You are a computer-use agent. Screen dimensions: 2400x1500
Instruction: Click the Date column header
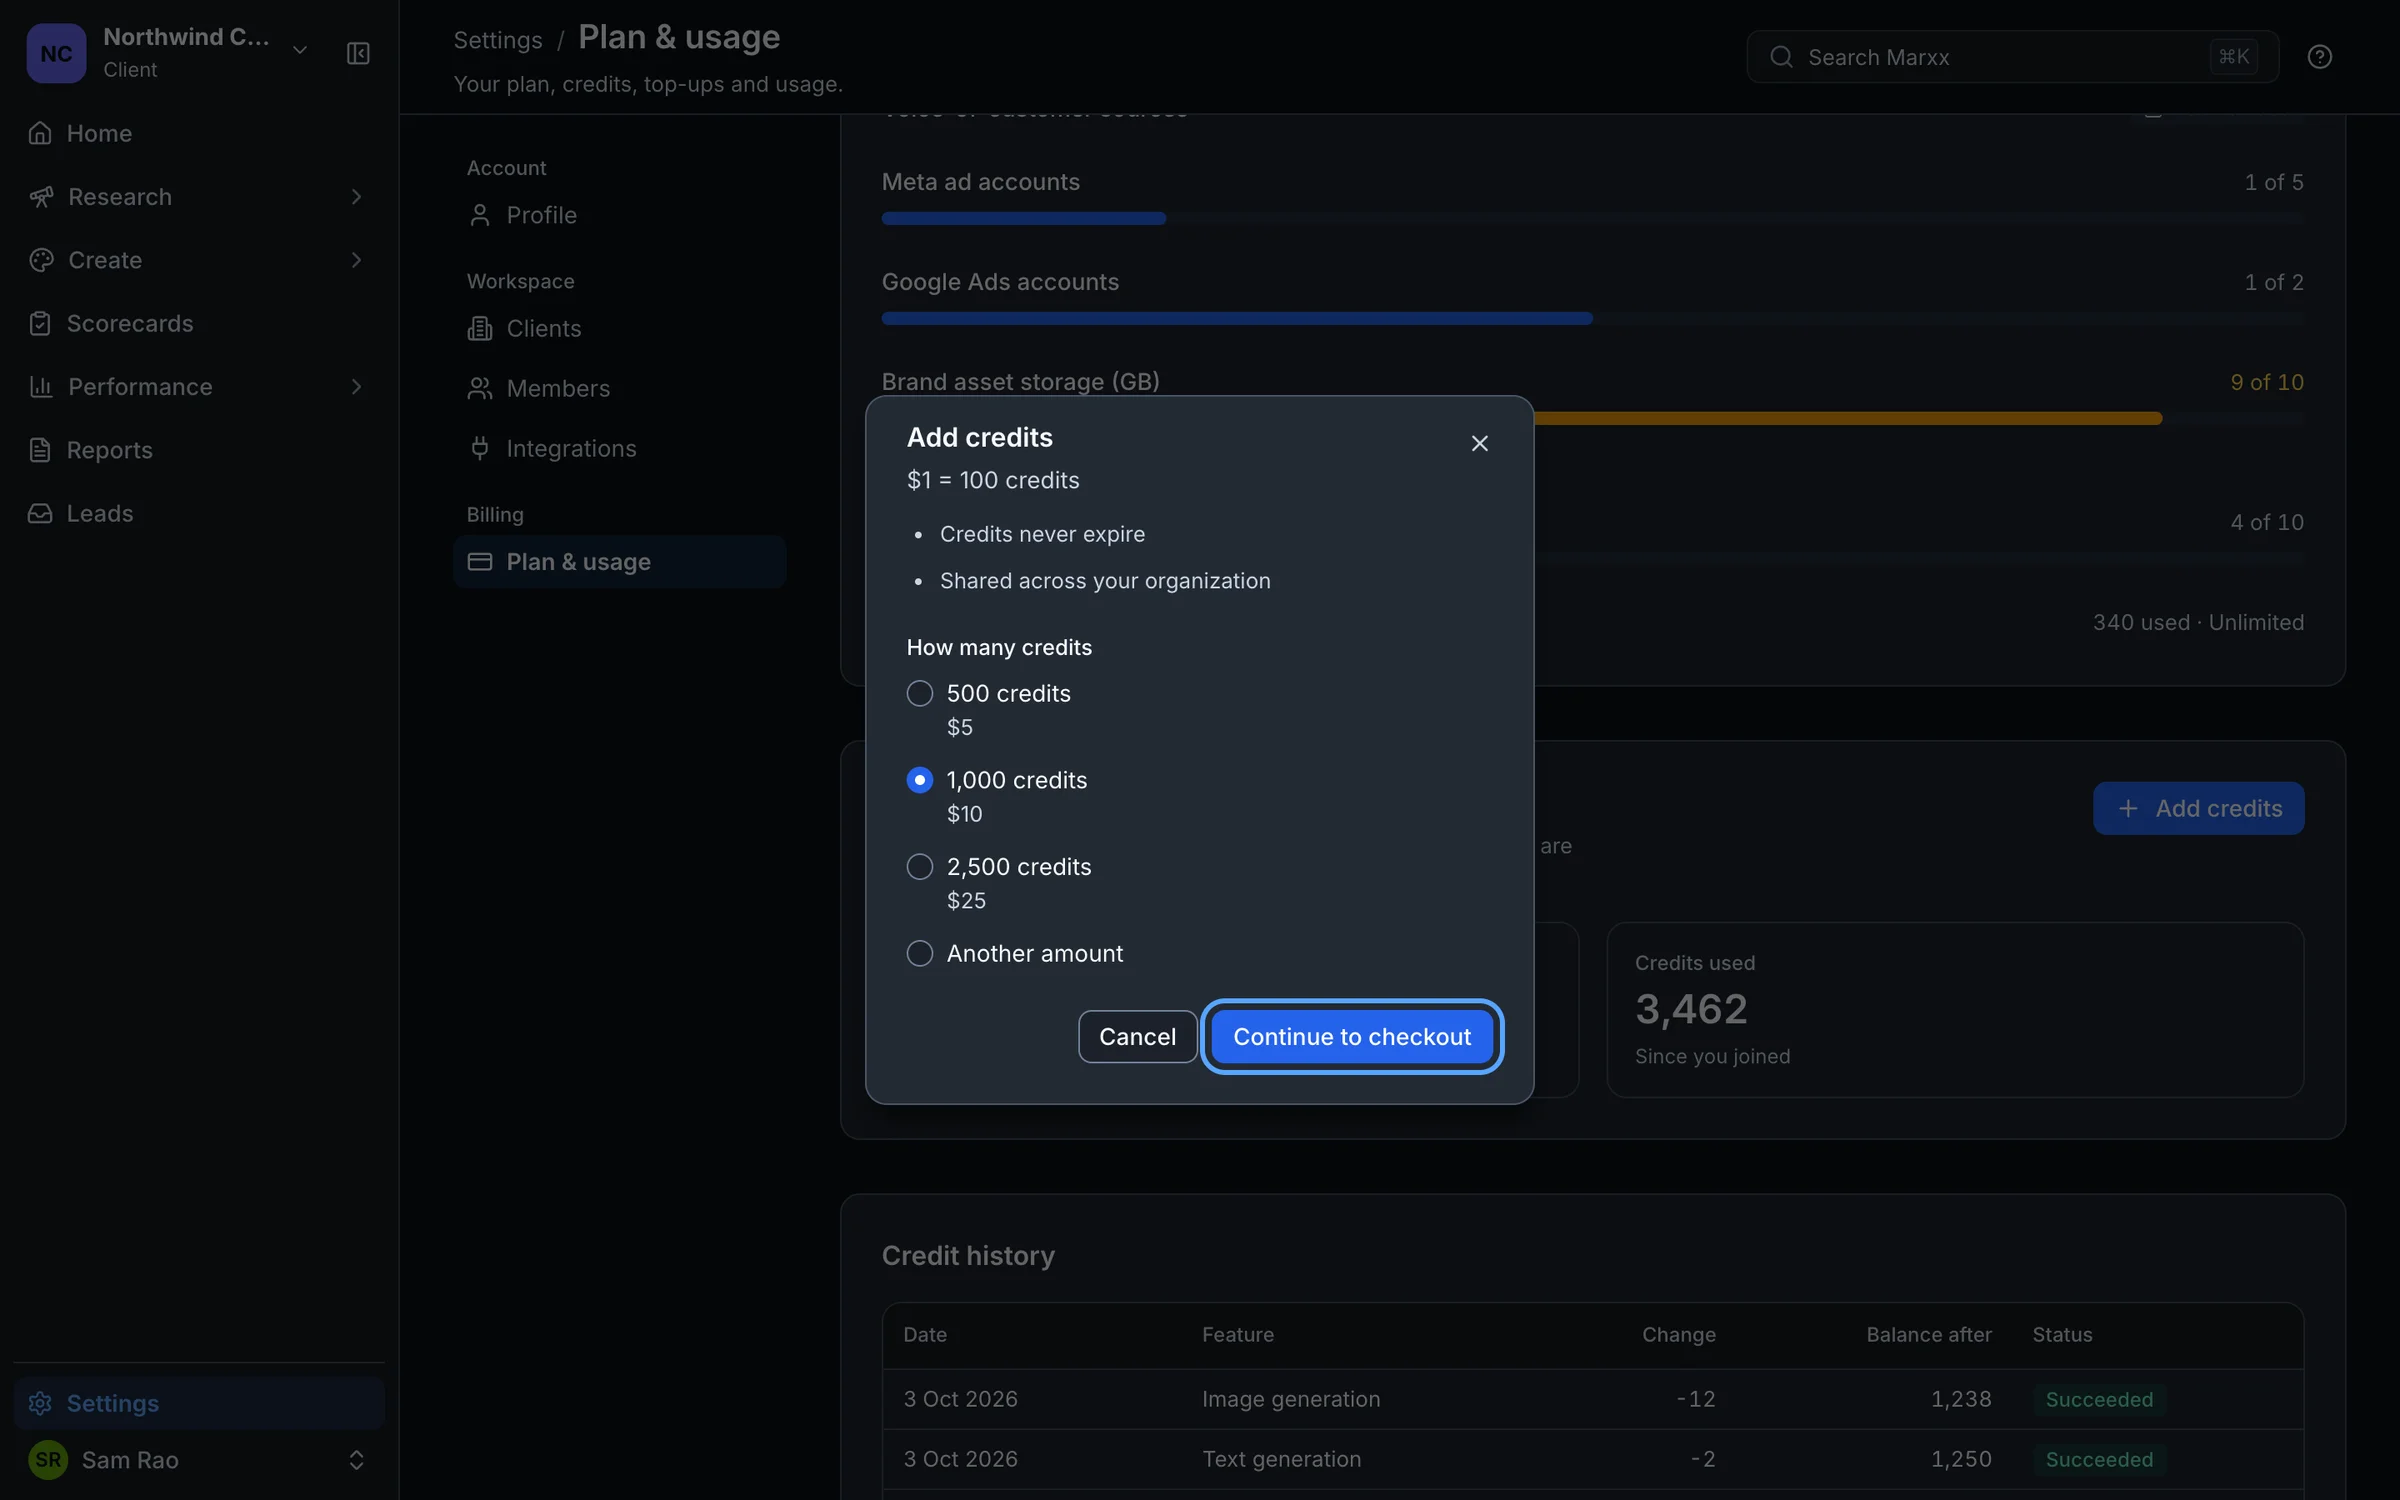(925, 1335)
